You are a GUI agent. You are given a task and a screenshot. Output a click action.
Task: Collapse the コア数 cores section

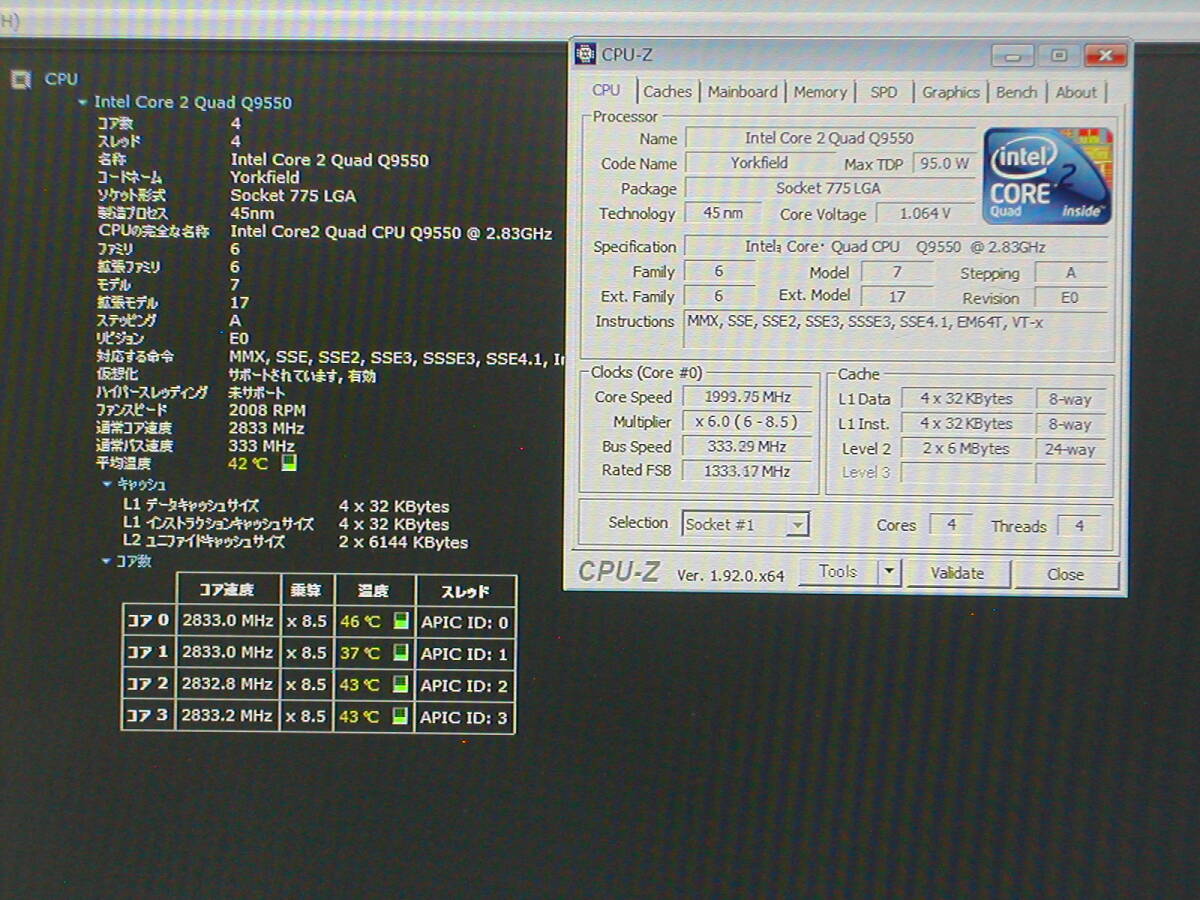(107, 561)
